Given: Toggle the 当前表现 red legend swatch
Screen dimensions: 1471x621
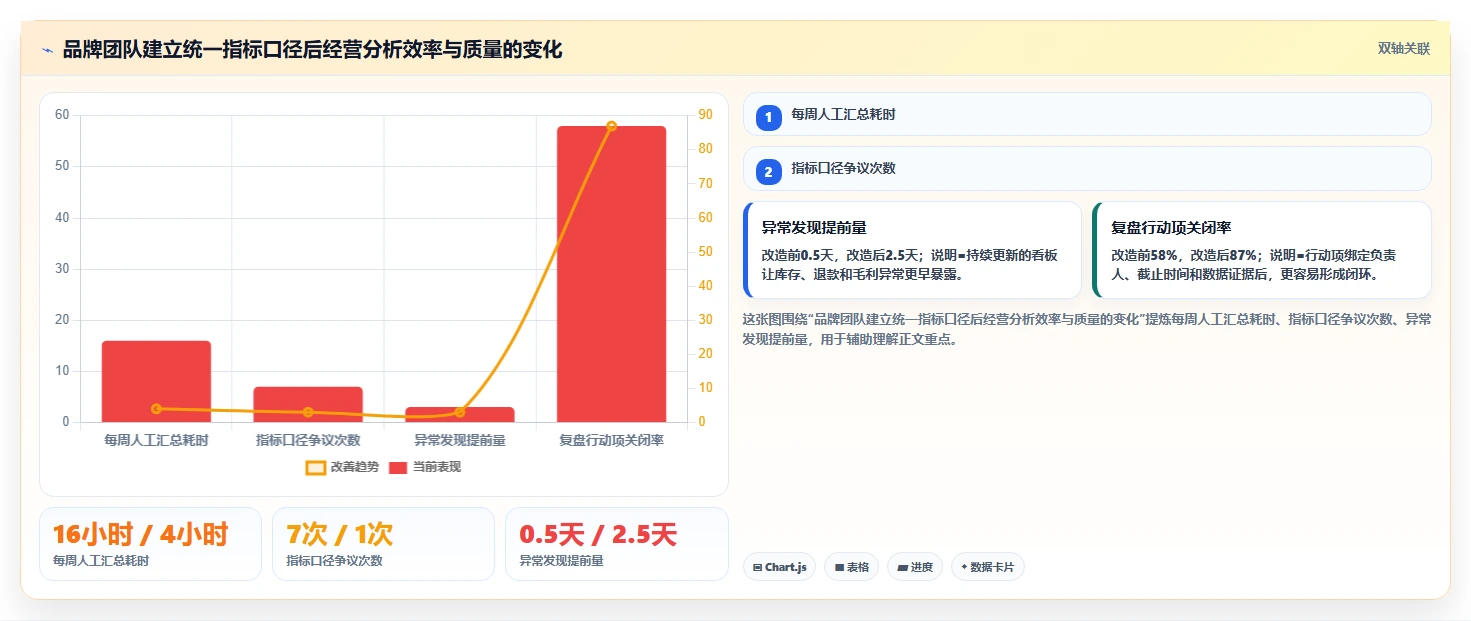Looking at the screenshot, I should [397, 467].
